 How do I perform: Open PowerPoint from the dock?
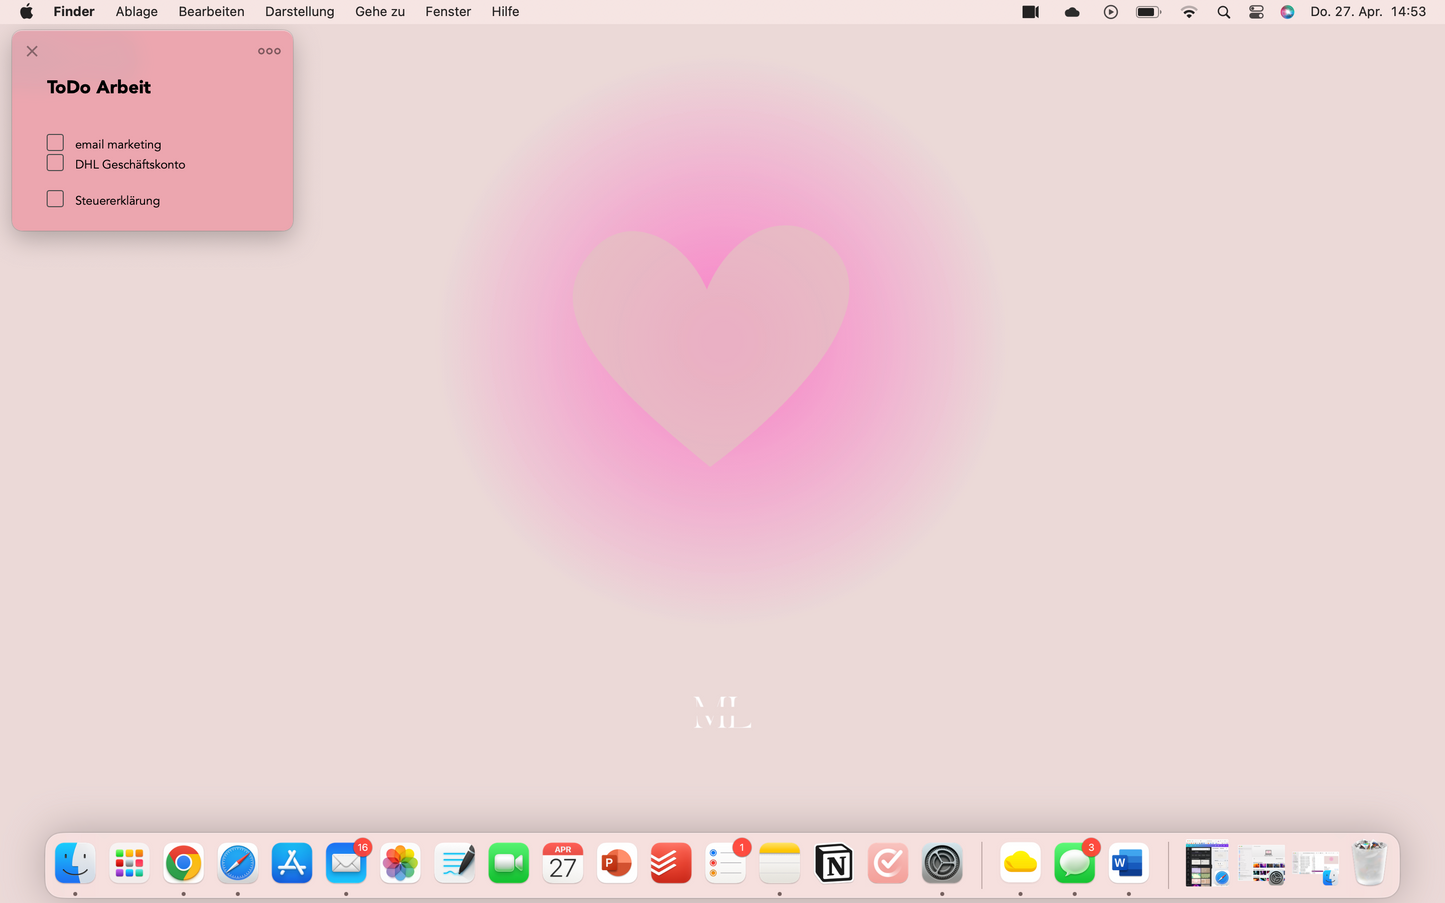[616, 863]
